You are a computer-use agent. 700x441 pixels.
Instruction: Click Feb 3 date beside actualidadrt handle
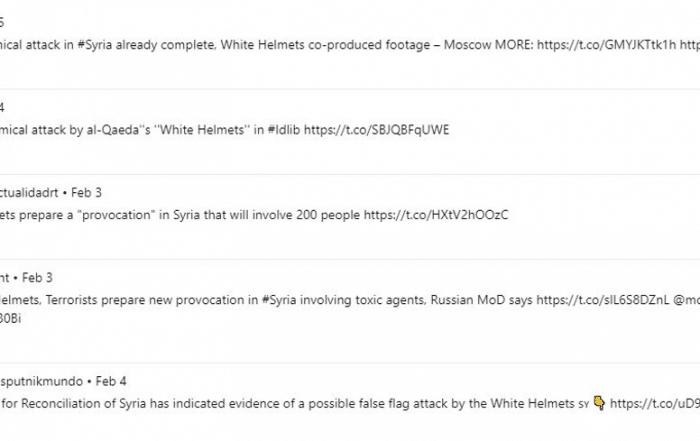pos(86,193)
